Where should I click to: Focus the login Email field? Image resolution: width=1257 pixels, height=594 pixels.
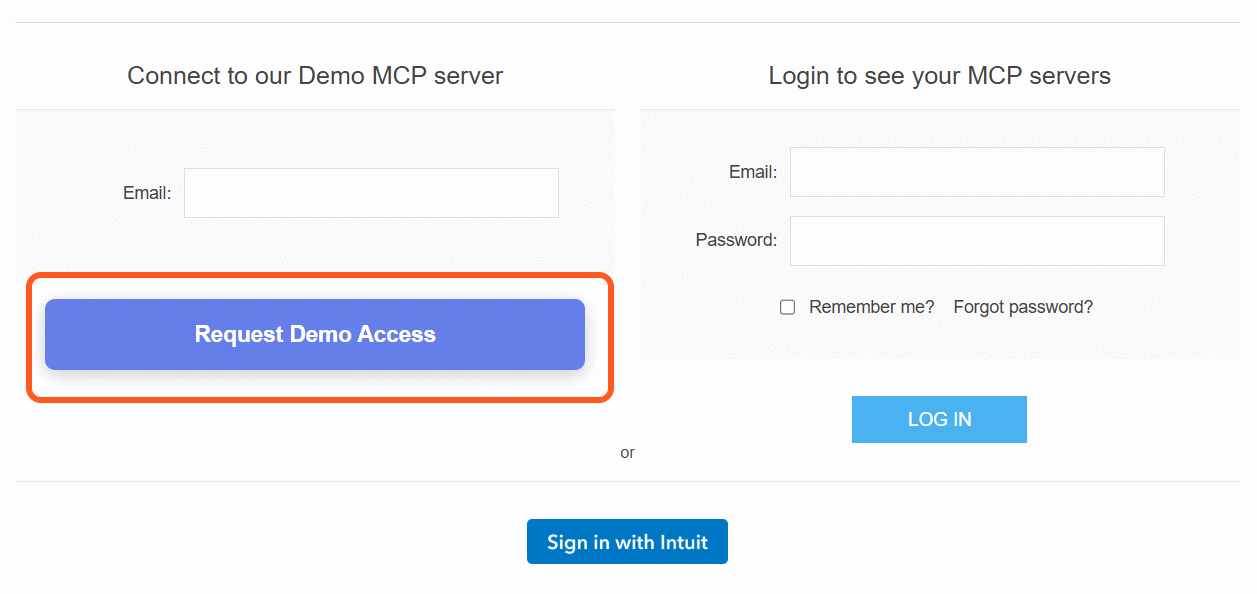[976, 171]
